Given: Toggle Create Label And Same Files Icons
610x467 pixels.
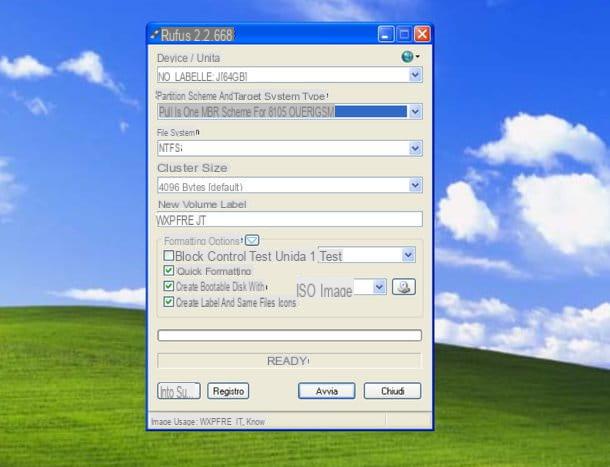Looking at the screenshot, I should click(x=168, y=302).
